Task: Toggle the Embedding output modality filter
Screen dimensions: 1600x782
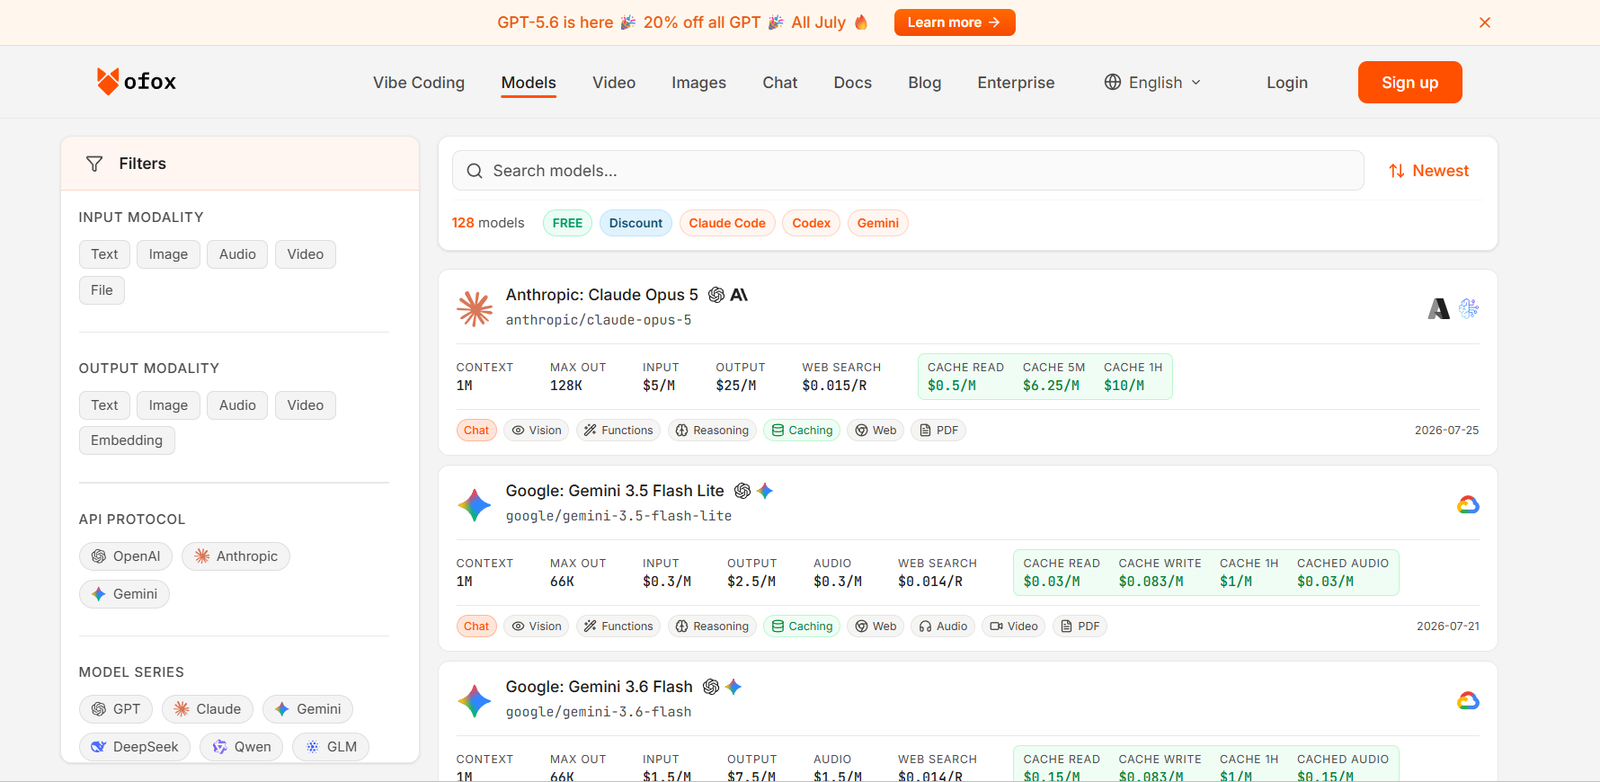Action: pyautogui.click(x=127, y=440)
